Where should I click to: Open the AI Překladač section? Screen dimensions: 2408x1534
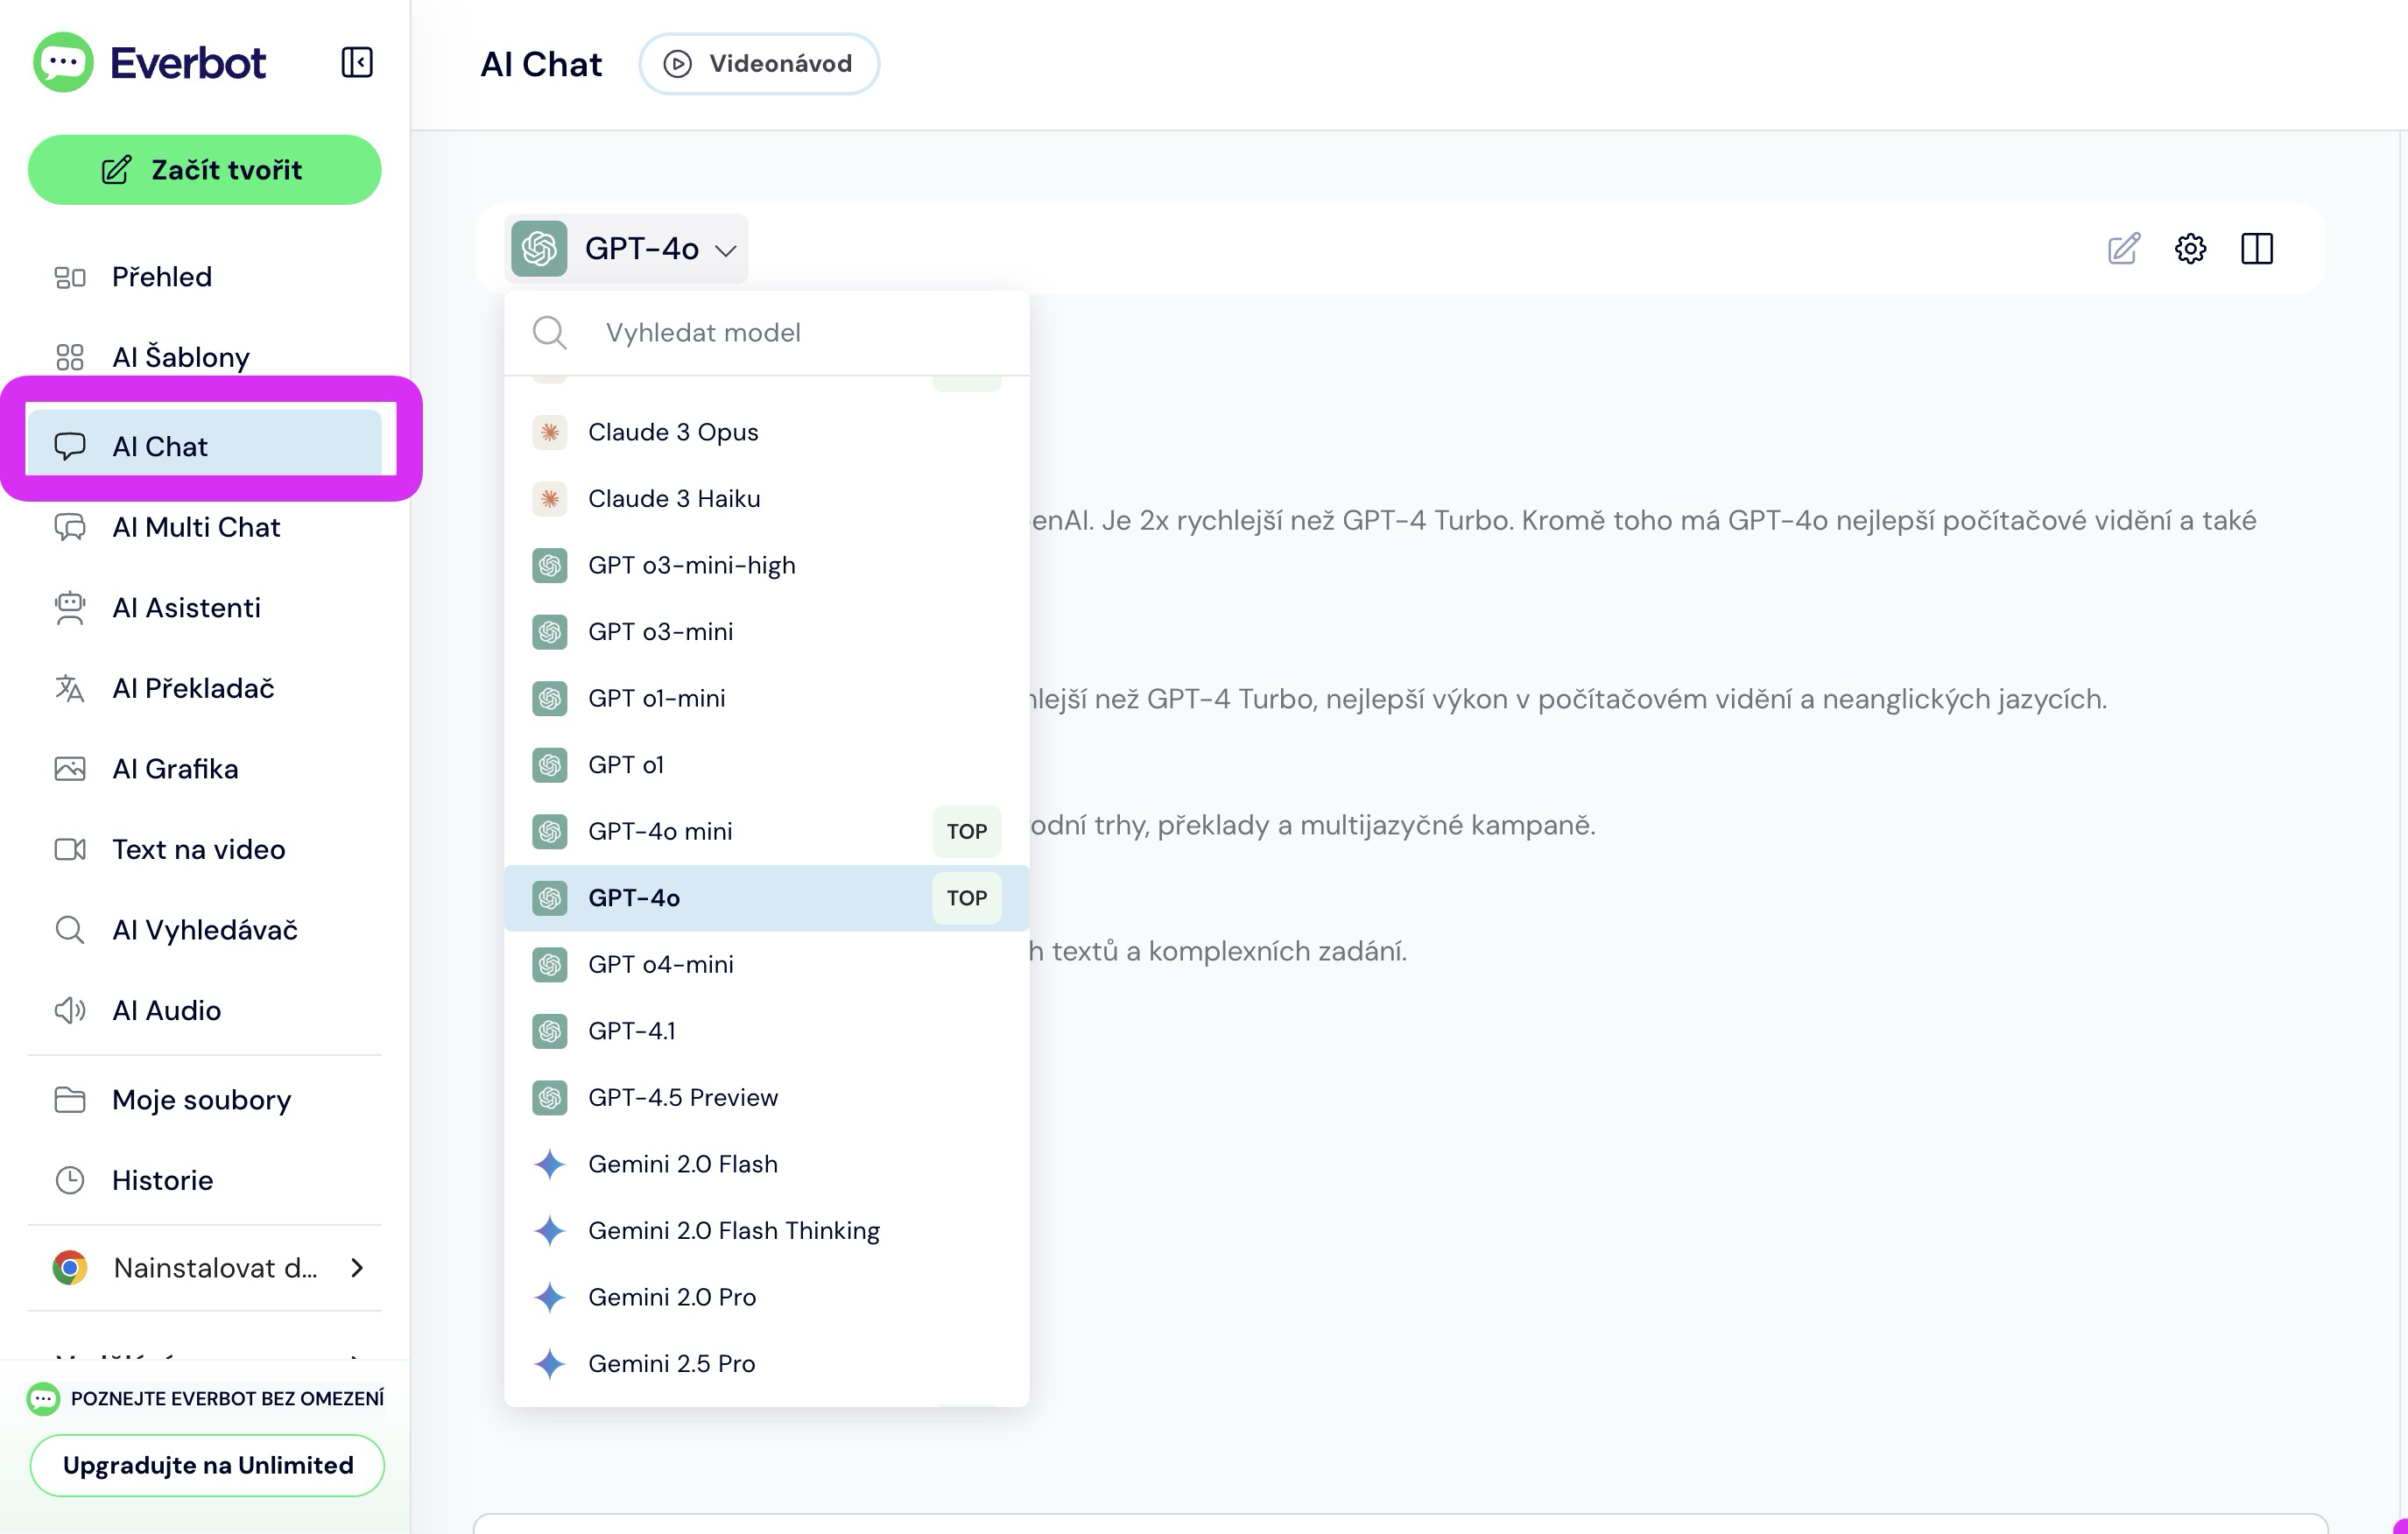[204, 688]
